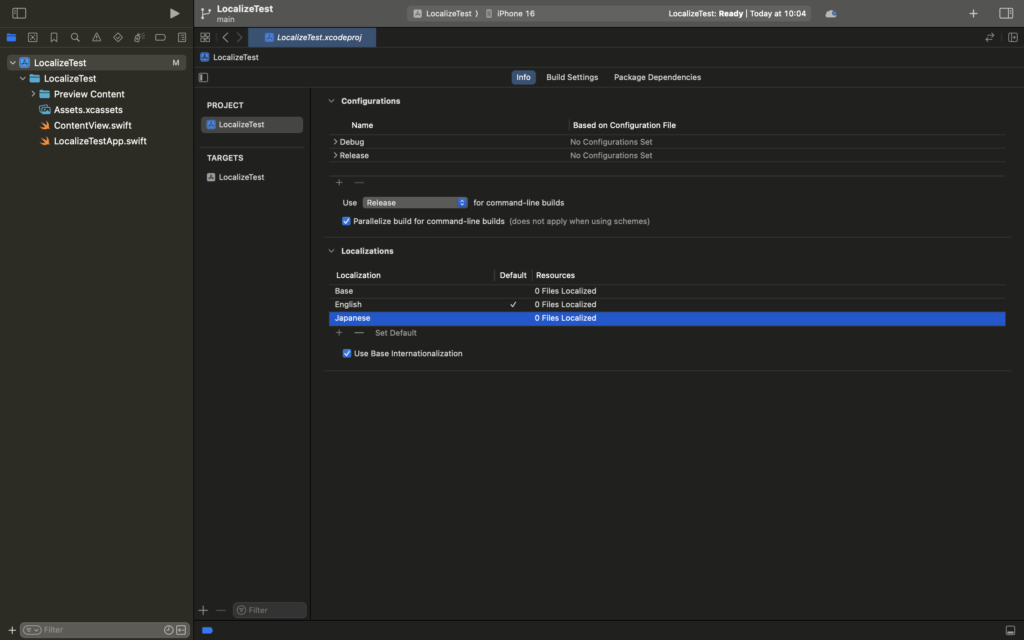Select the LocalizeTest.xcodeproj editor tab
Viewport: 1024px width, 640px height.
point(312,37)
